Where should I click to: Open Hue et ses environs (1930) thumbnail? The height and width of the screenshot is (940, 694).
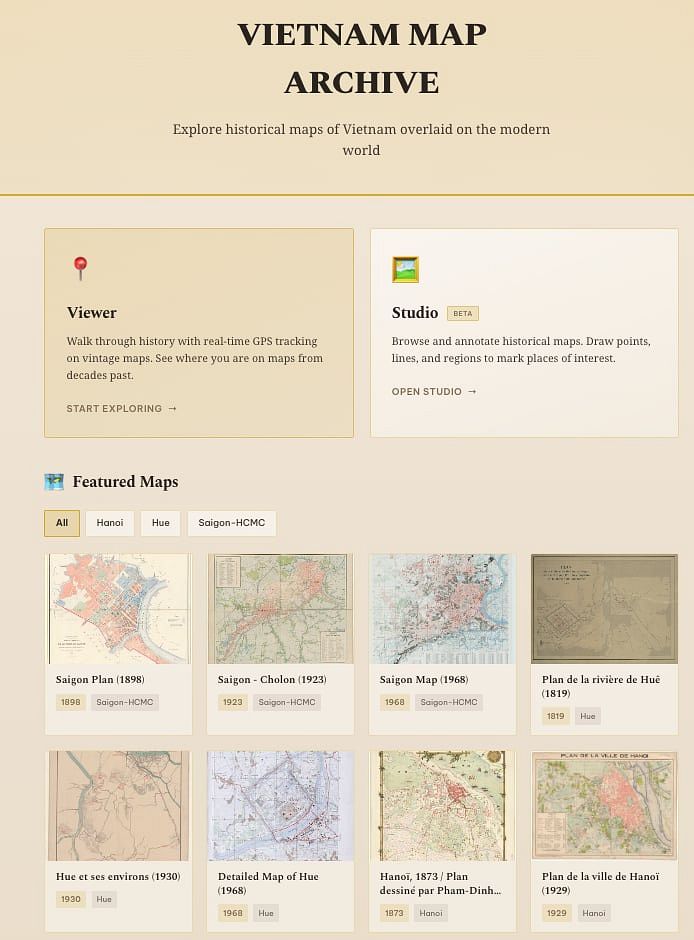pos(118,805)
